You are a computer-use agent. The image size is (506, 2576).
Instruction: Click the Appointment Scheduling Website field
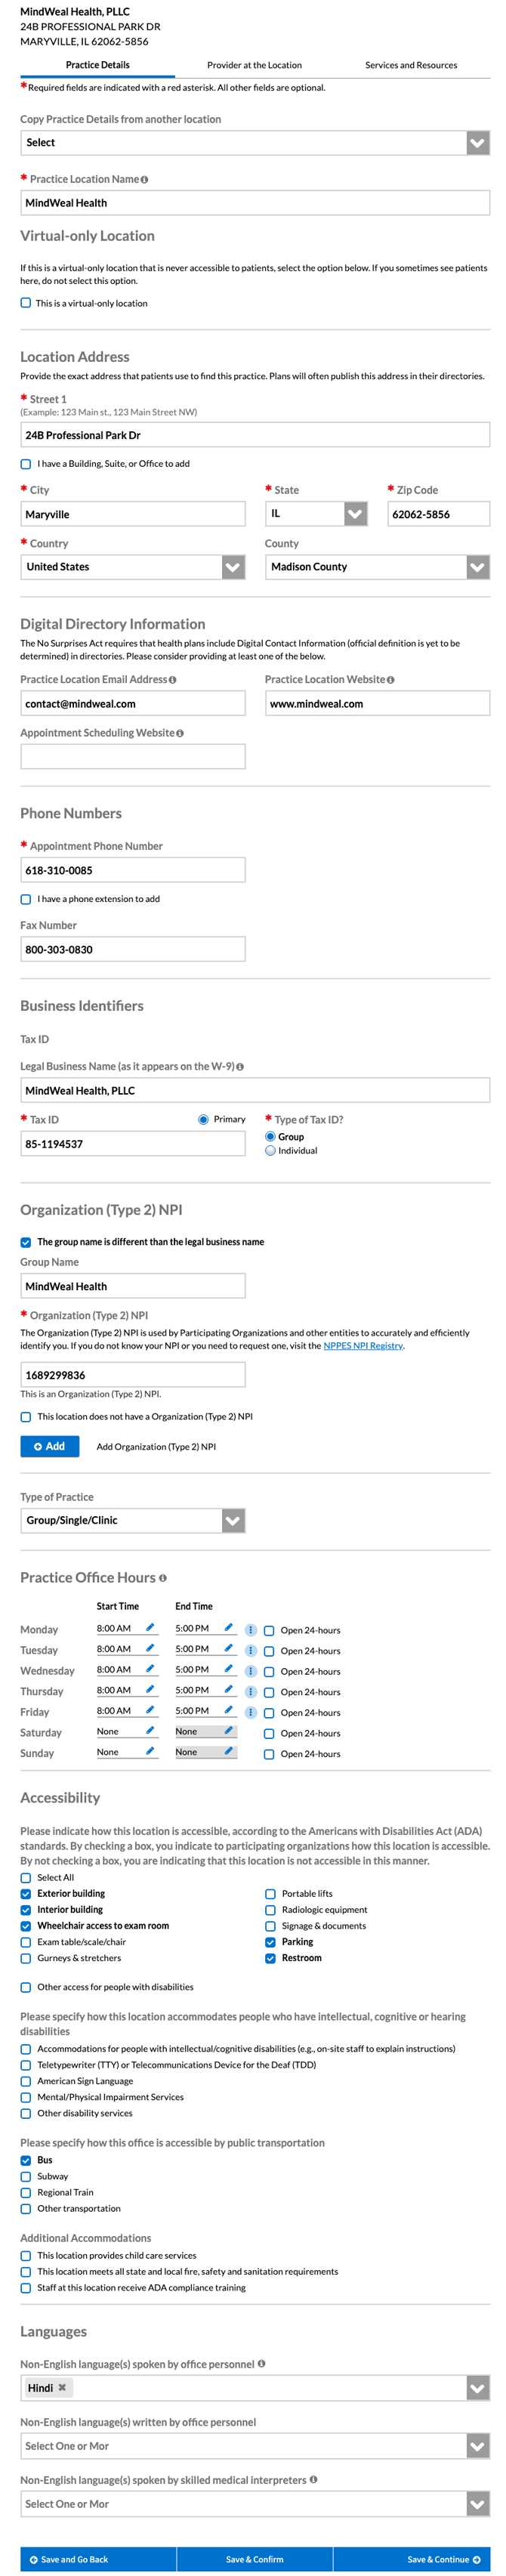coord(133,757)
